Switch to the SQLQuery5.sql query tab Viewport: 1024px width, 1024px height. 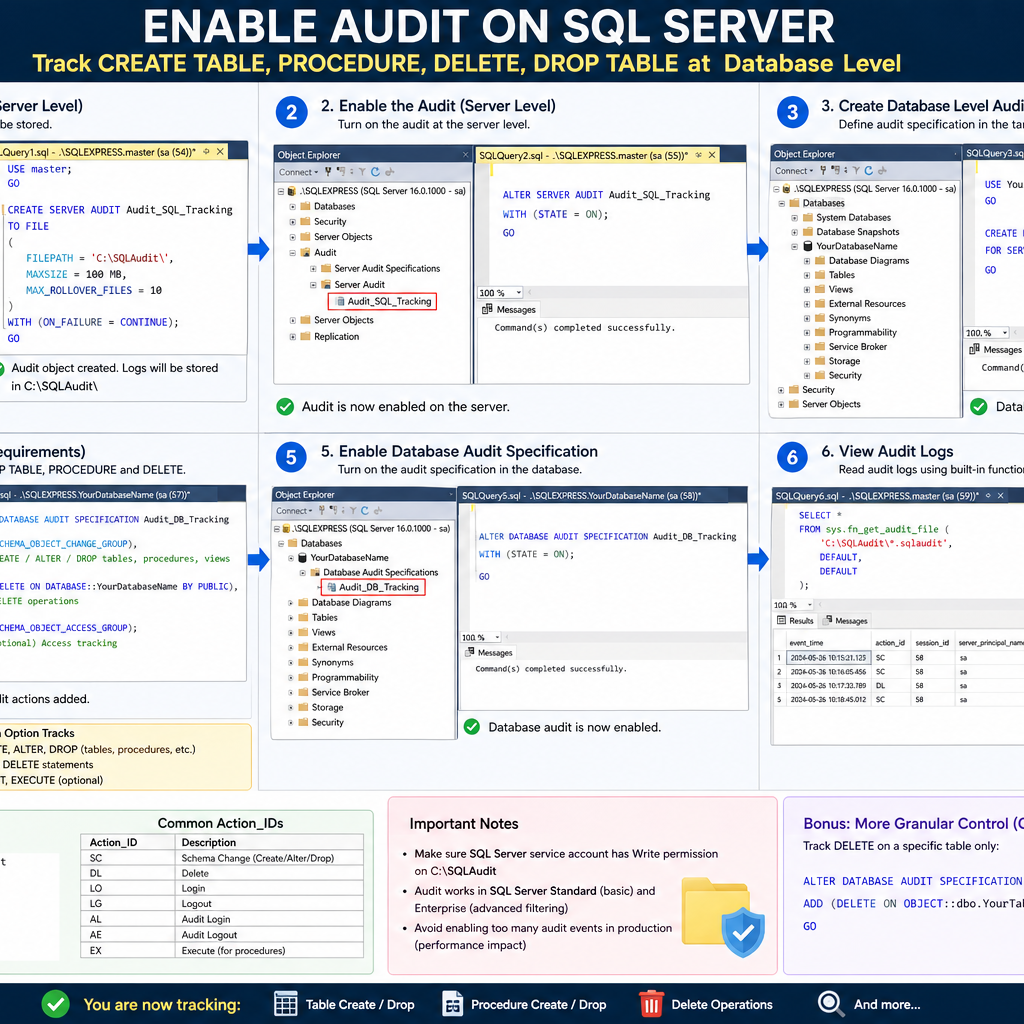click(x=581, y=496)
